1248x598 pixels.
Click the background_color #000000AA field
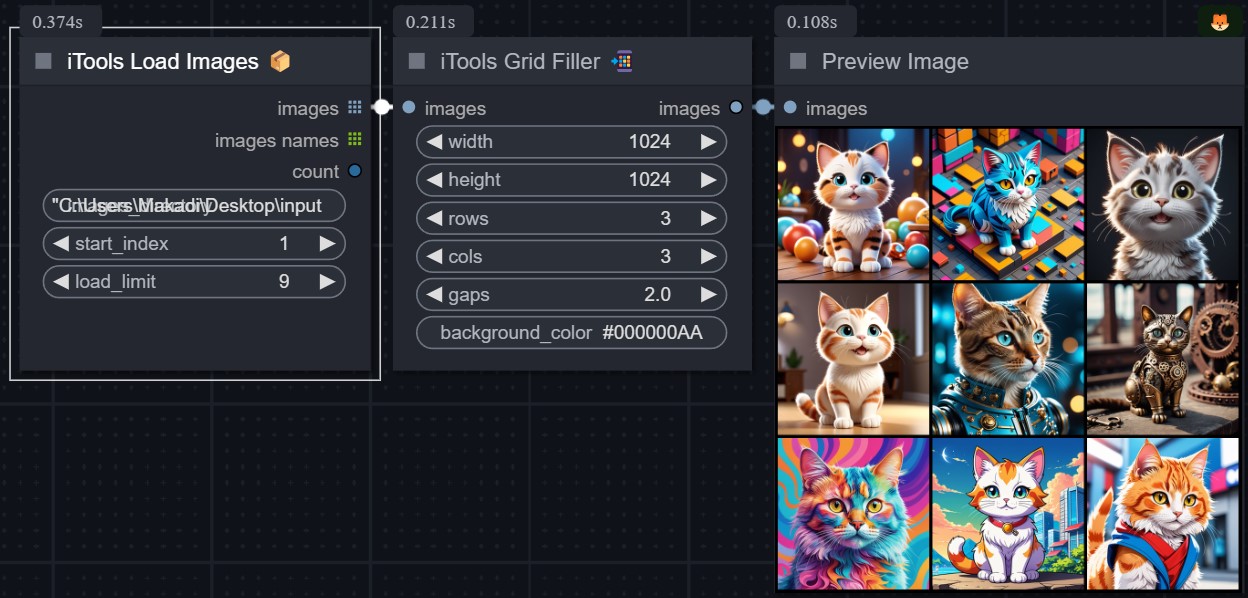coord(571,333)
